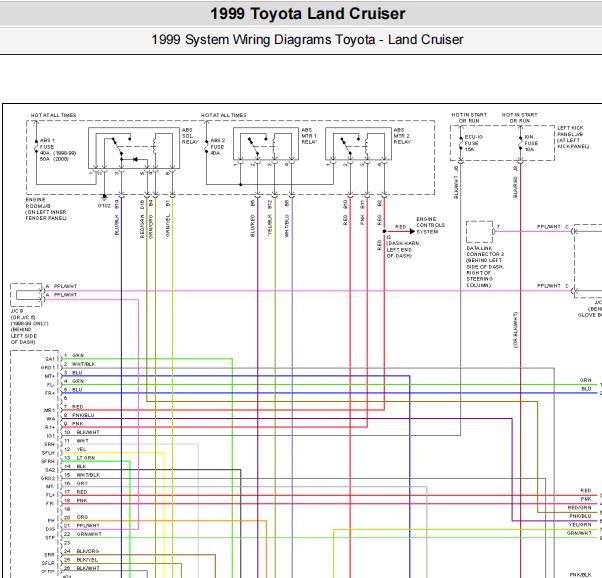602x578 pixels.
Task: Select pin '3 BLU' on the connector
Action: click(x=73, y=373)
